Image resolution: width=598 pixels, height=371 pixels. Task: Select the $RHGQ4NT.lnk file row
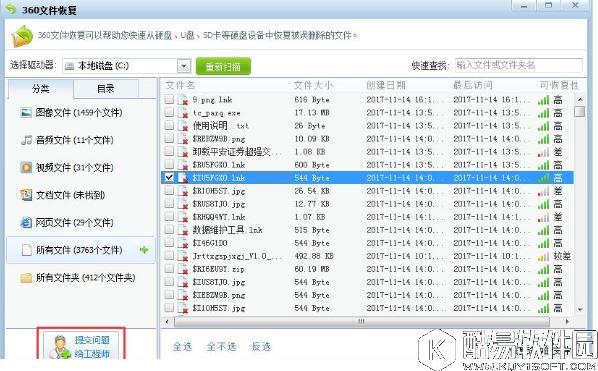pyautogui.click(x=367, y=217)
